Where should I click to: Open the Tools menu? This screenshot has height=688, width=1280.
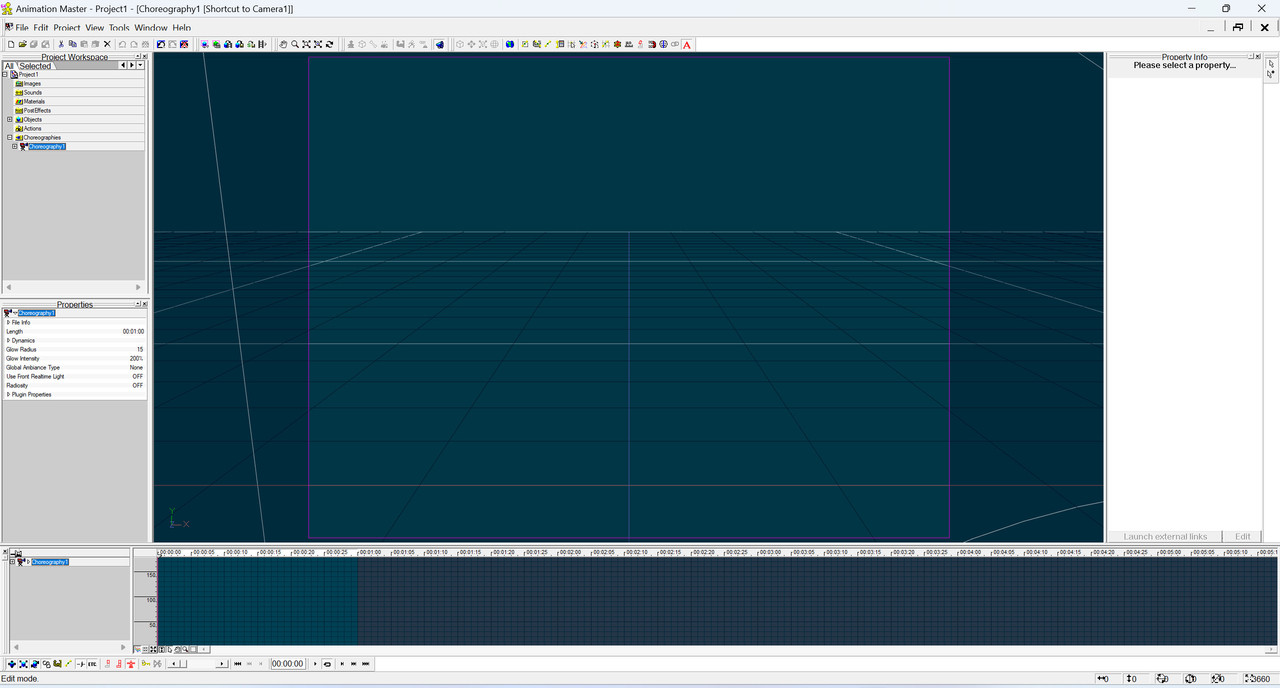(119, 28)
